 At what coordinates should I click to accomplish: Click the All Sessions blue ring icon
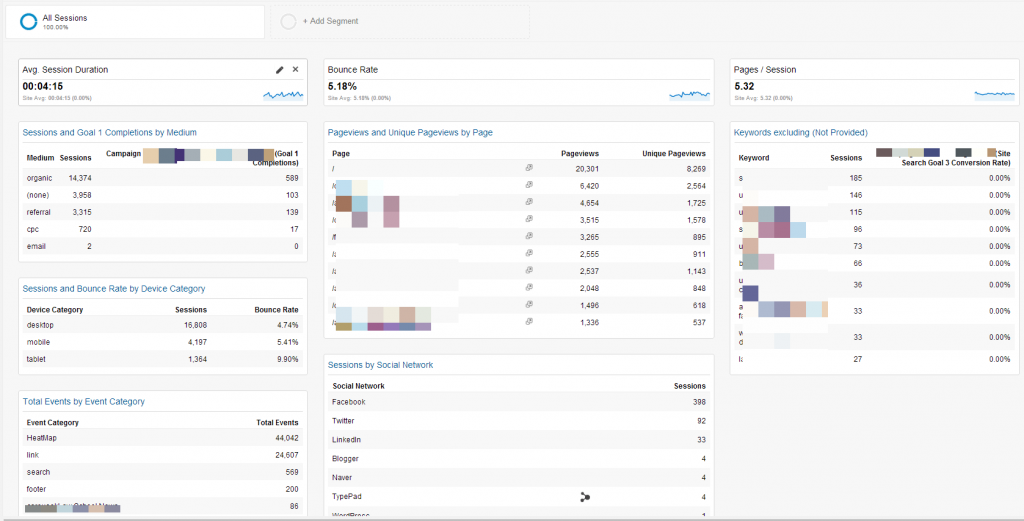(29, 22)
